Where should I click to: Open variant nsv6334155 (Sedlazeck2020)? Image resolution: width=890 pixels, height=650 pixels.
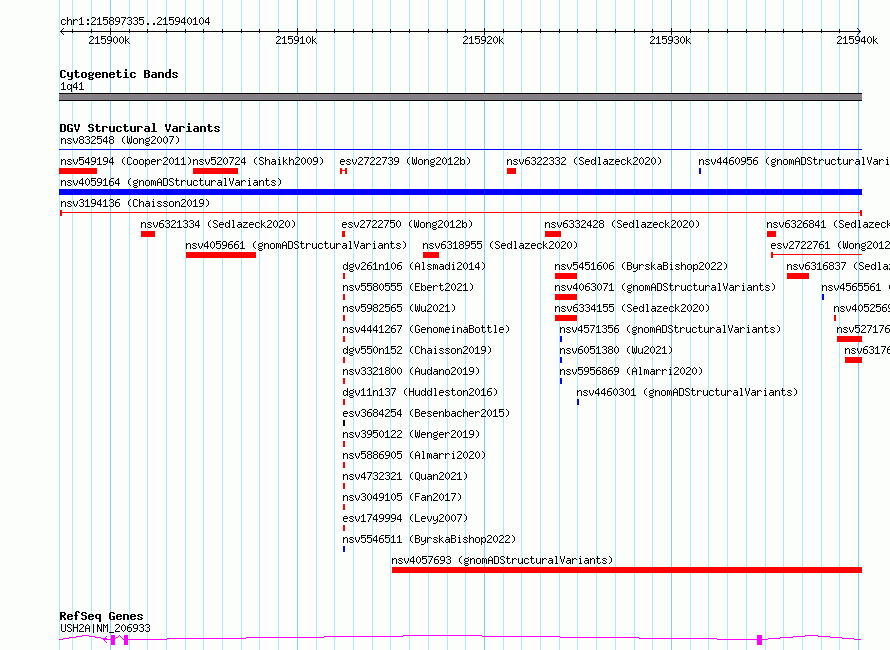(632, 308)
